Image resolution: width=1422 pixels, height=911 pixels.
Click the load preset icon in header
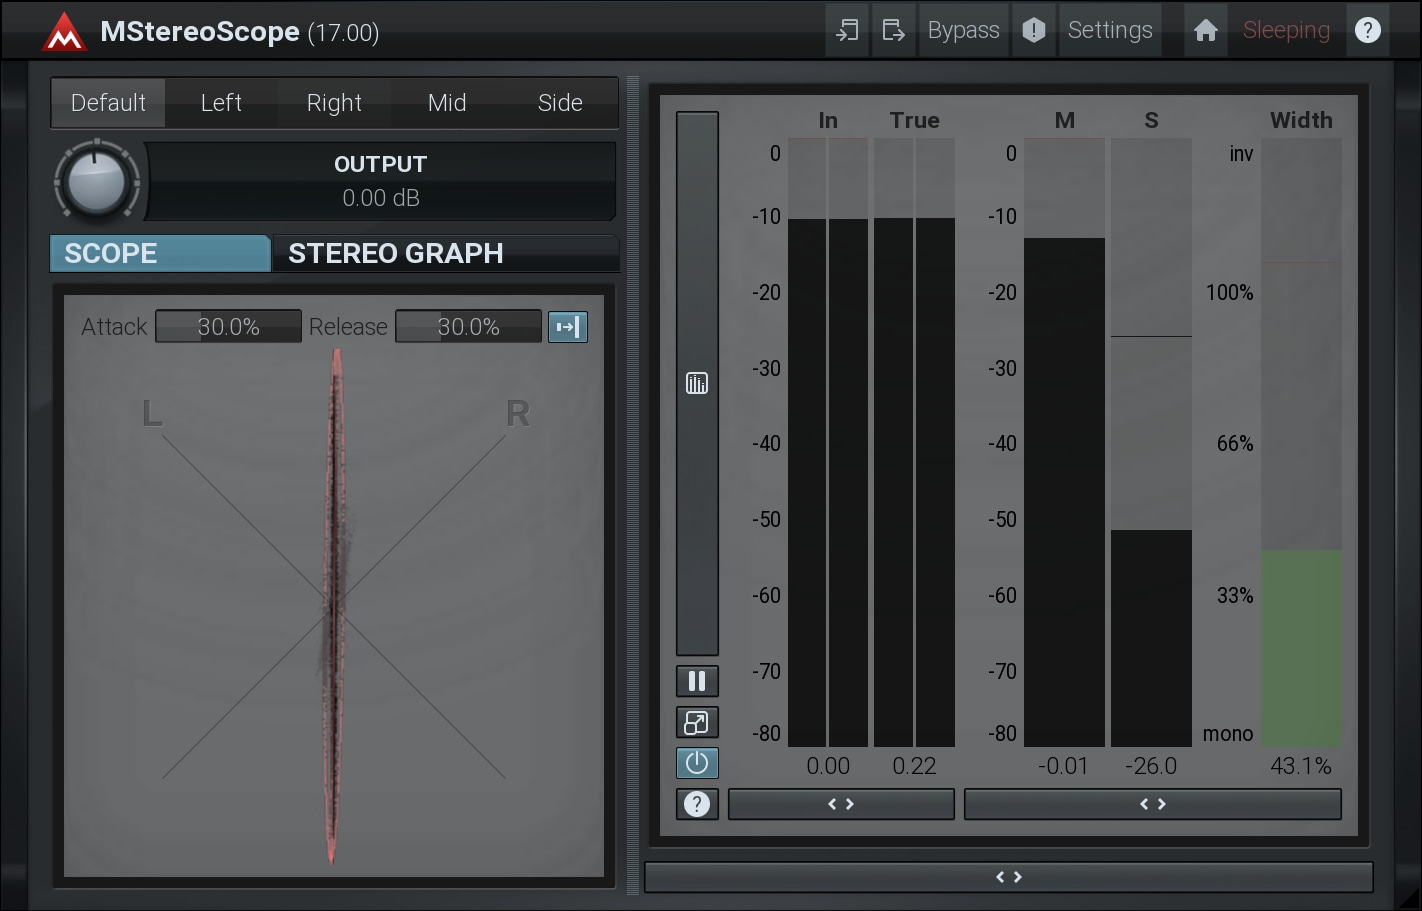click(847, 31)
